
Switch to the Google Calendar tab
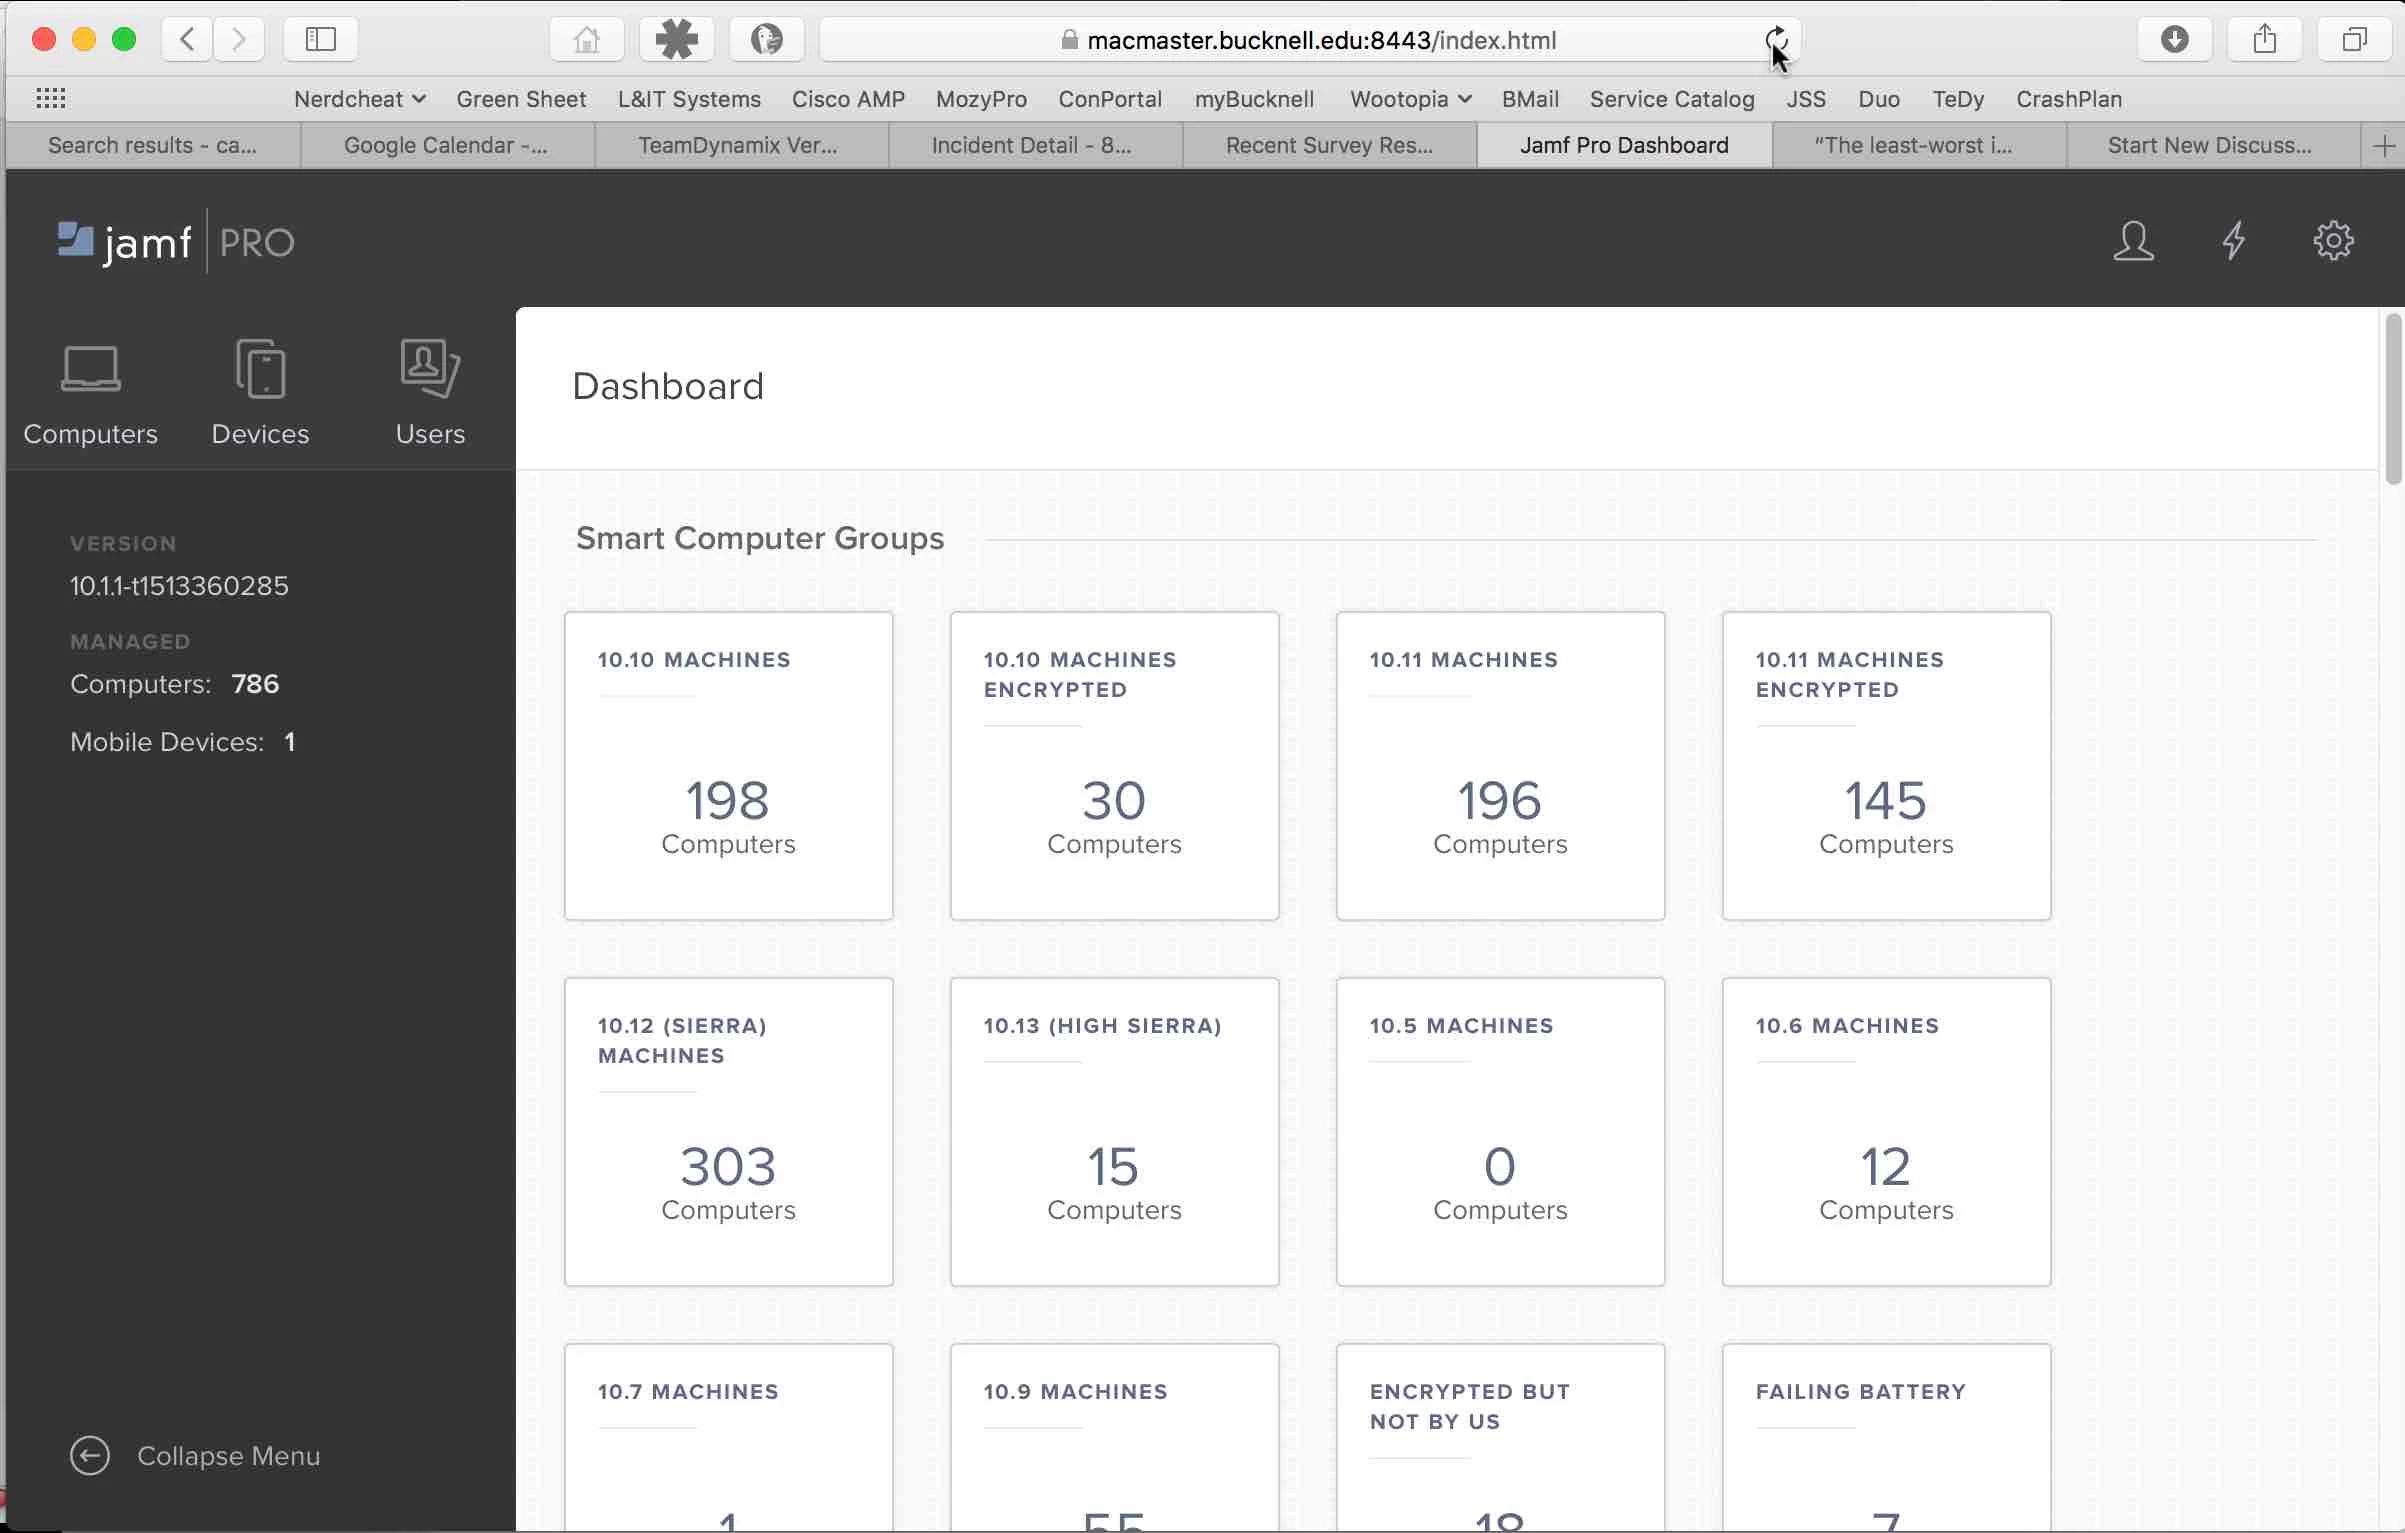pyautogui.click(x=446, y=146)
